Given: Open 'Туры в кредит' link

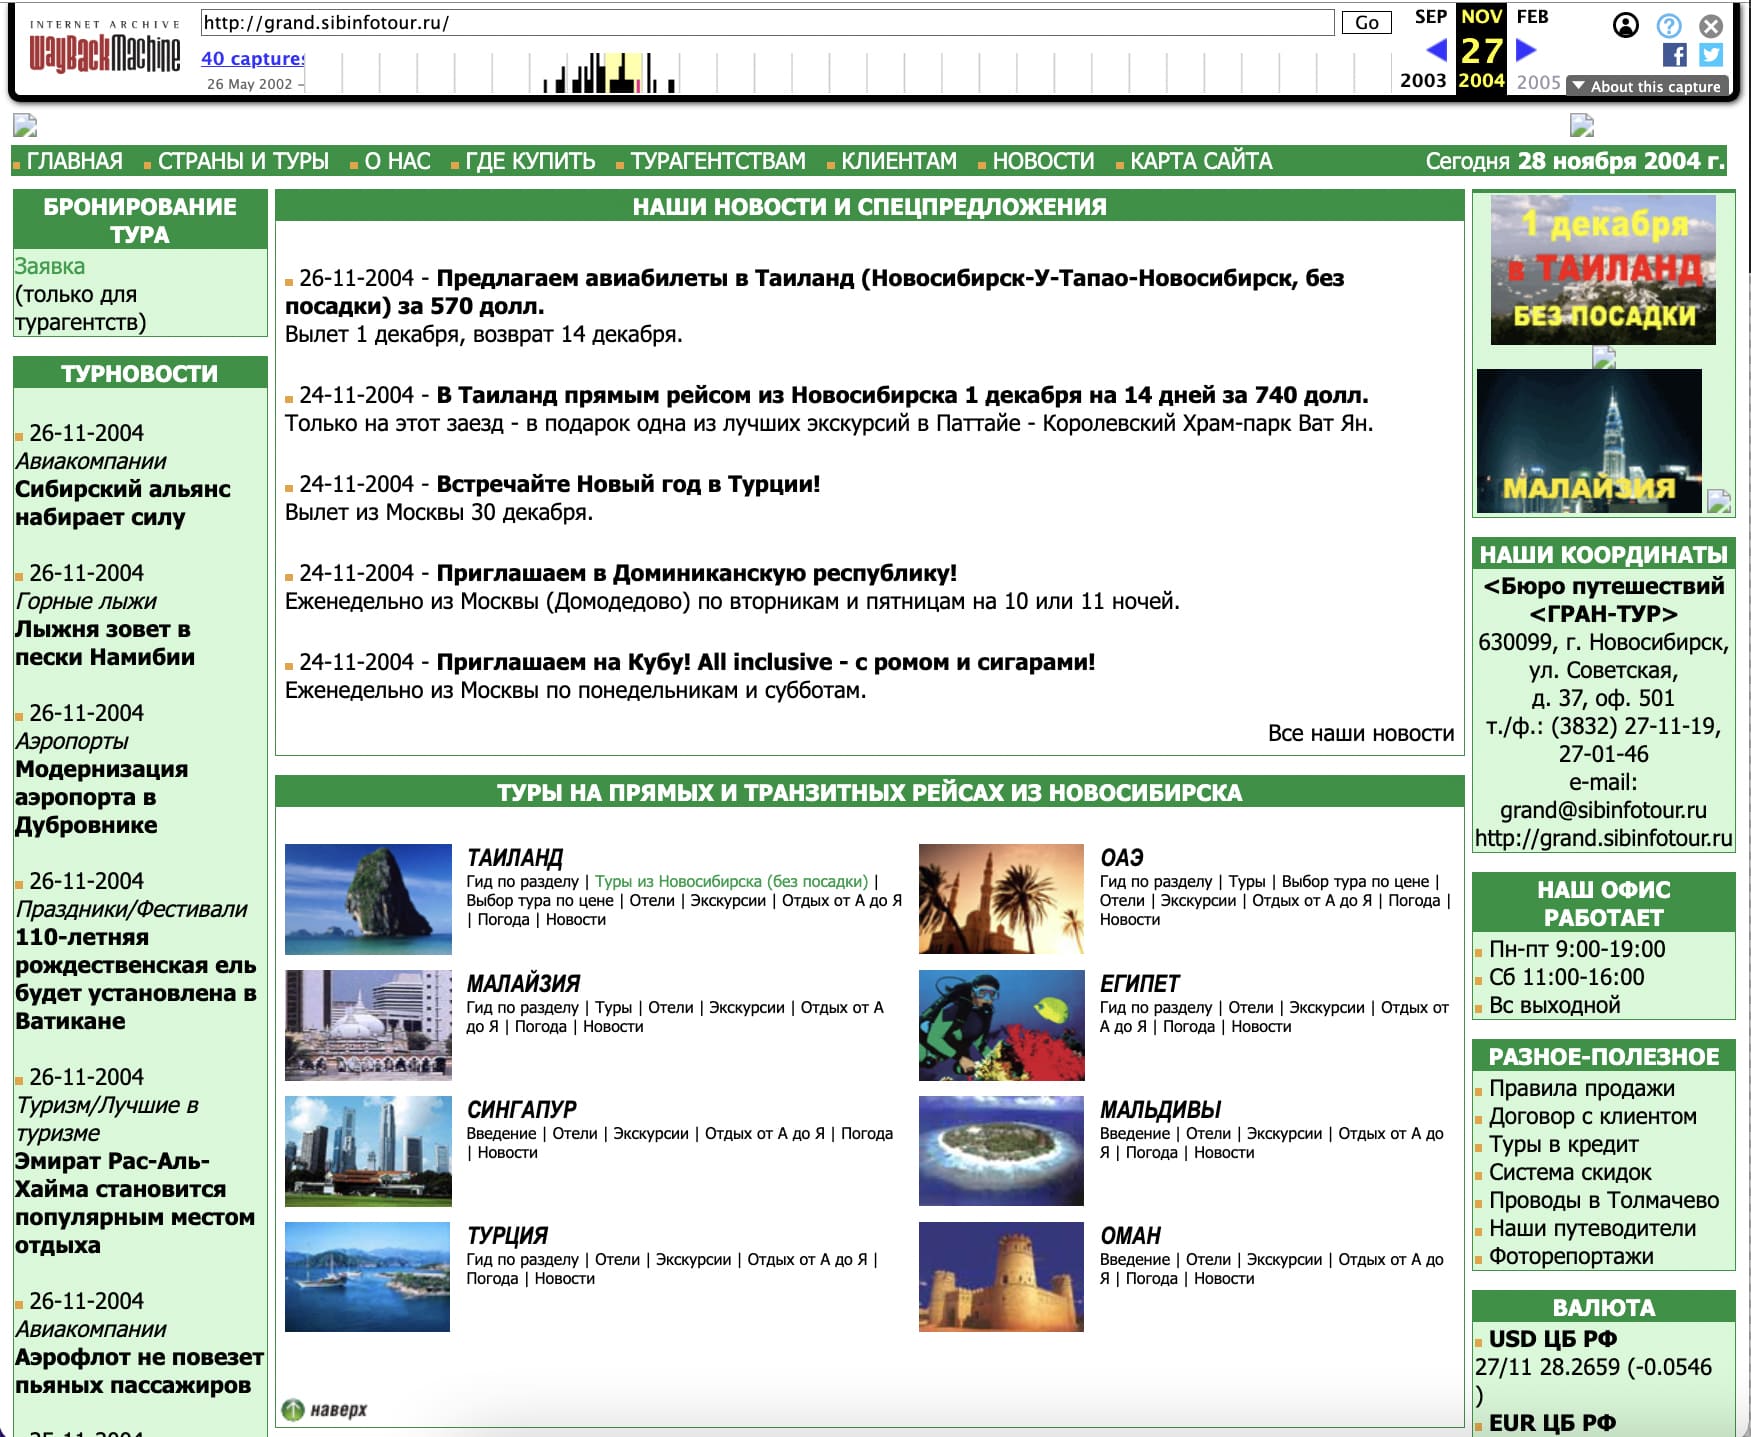Looking at the screenshot, I should click(1563, 1144).
